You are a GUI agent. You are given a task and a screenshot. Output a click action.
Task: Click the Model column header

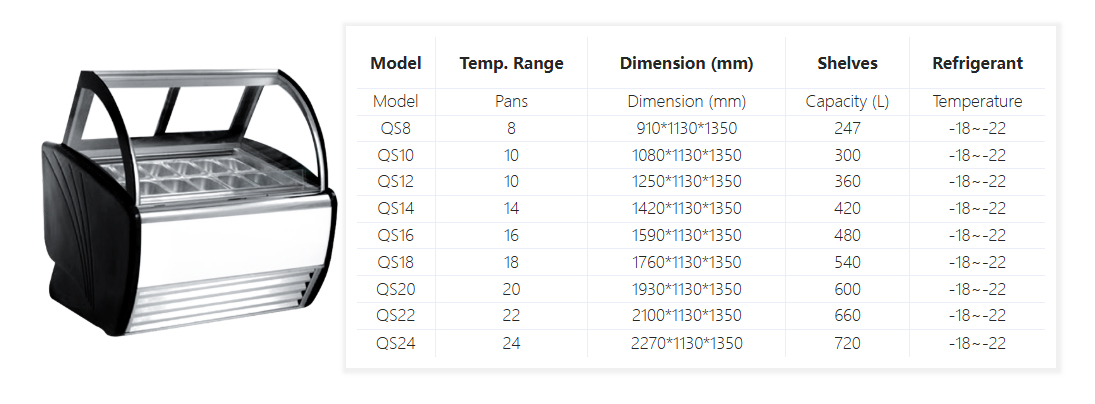395,63
